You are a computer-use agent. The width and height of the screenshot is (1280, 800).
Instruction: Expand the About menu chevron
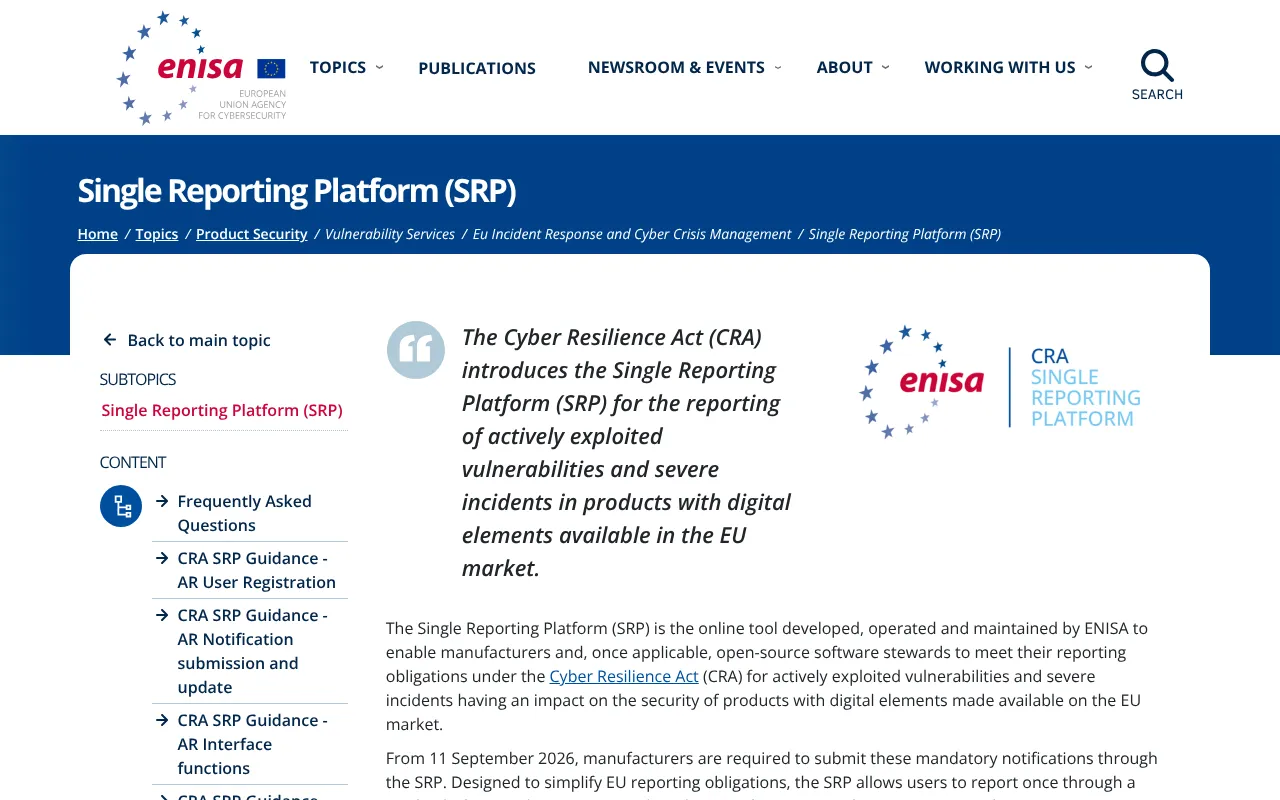point(885,67)
